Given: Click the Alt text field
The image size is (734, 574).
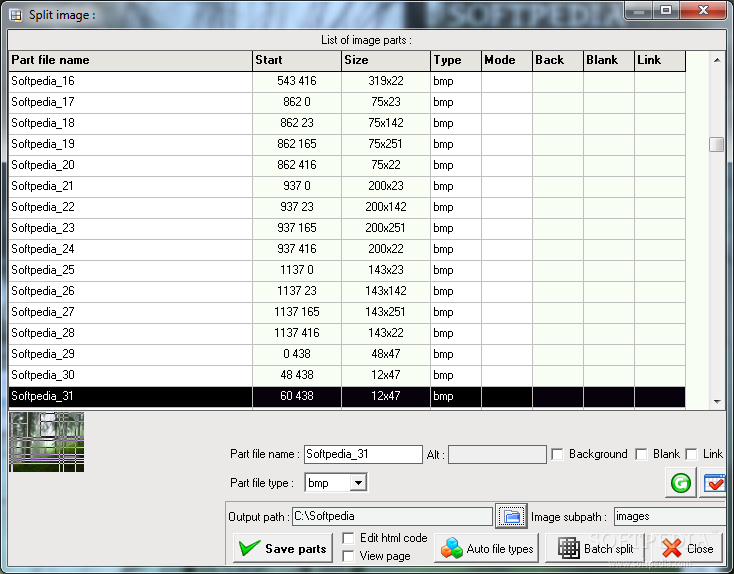Looking at the screenshot, I should (497, 454).
